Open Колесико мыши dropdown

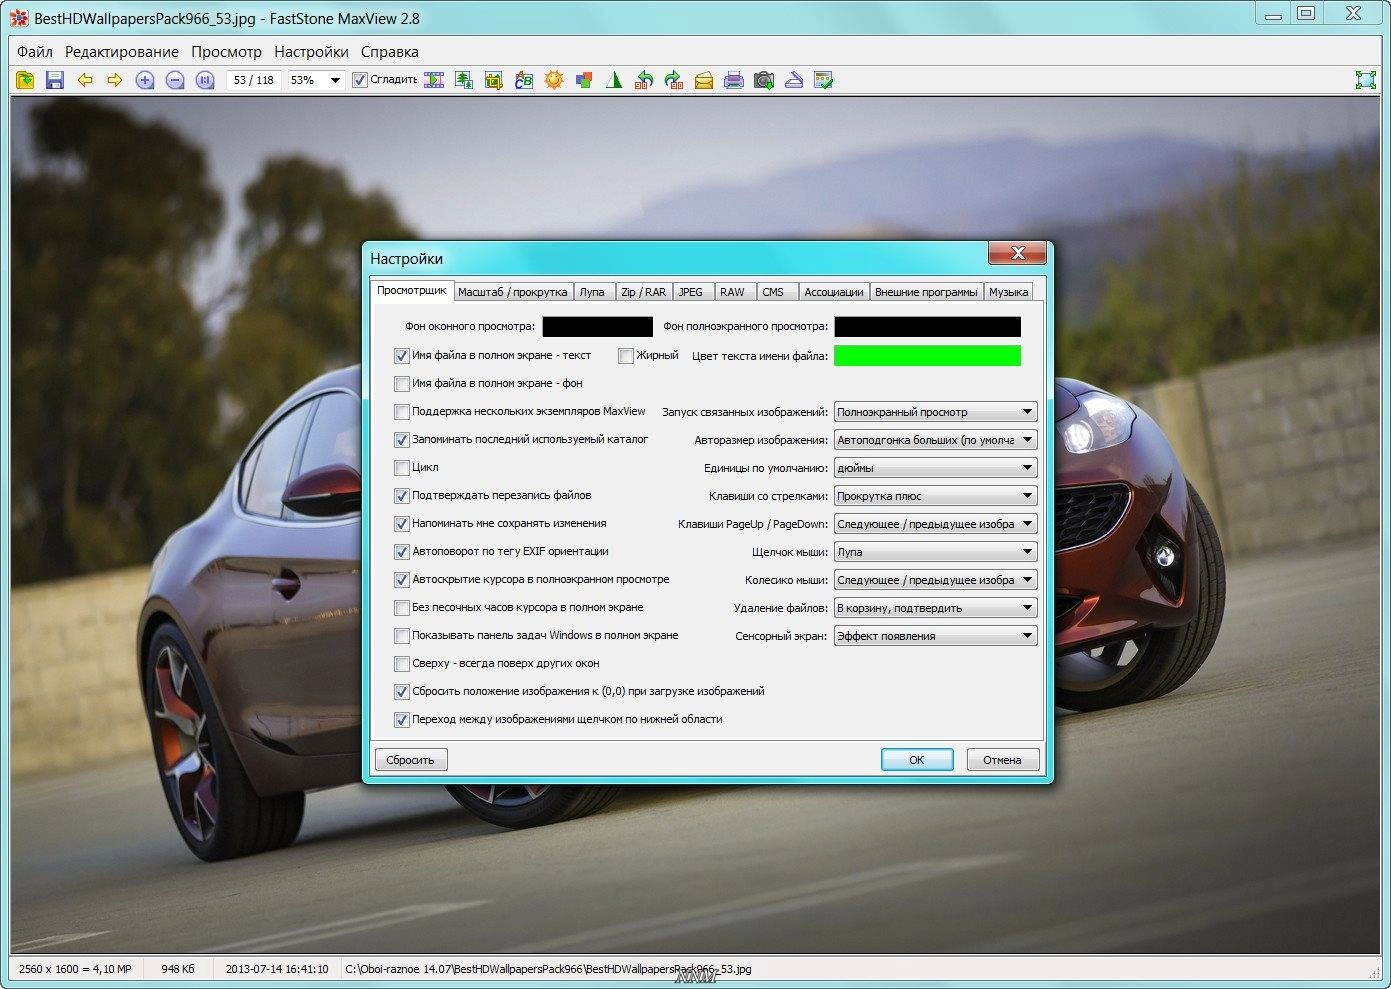[935, 579]
